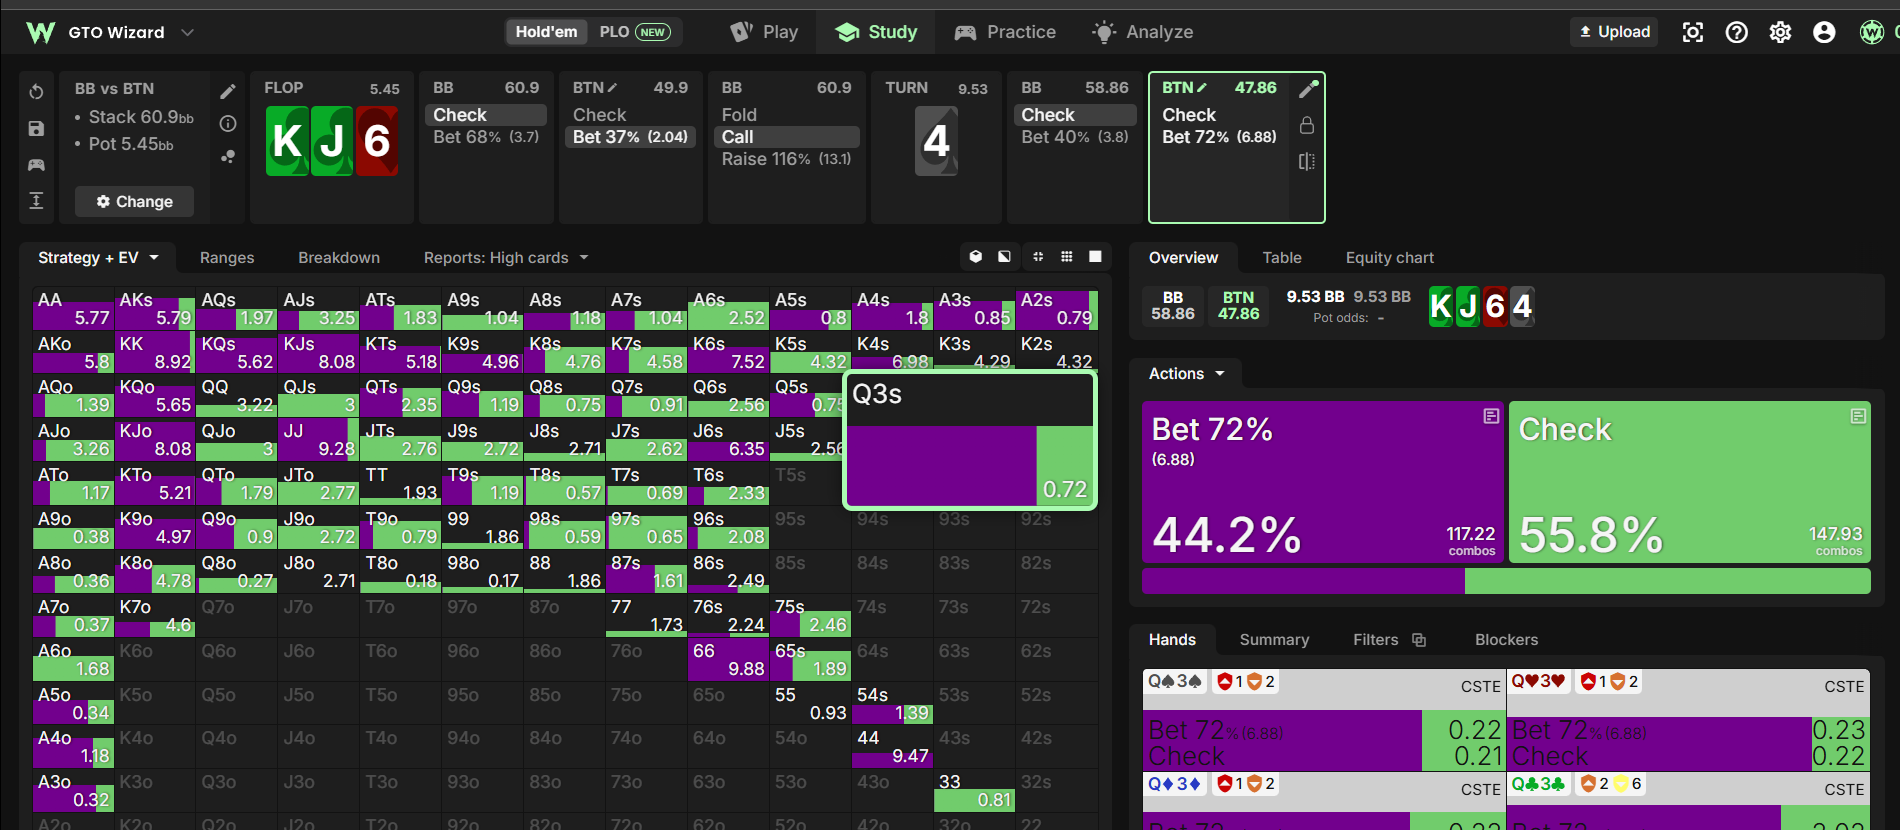Open the Analyze tab
1900x830 pixels.
coord(1143,32)
